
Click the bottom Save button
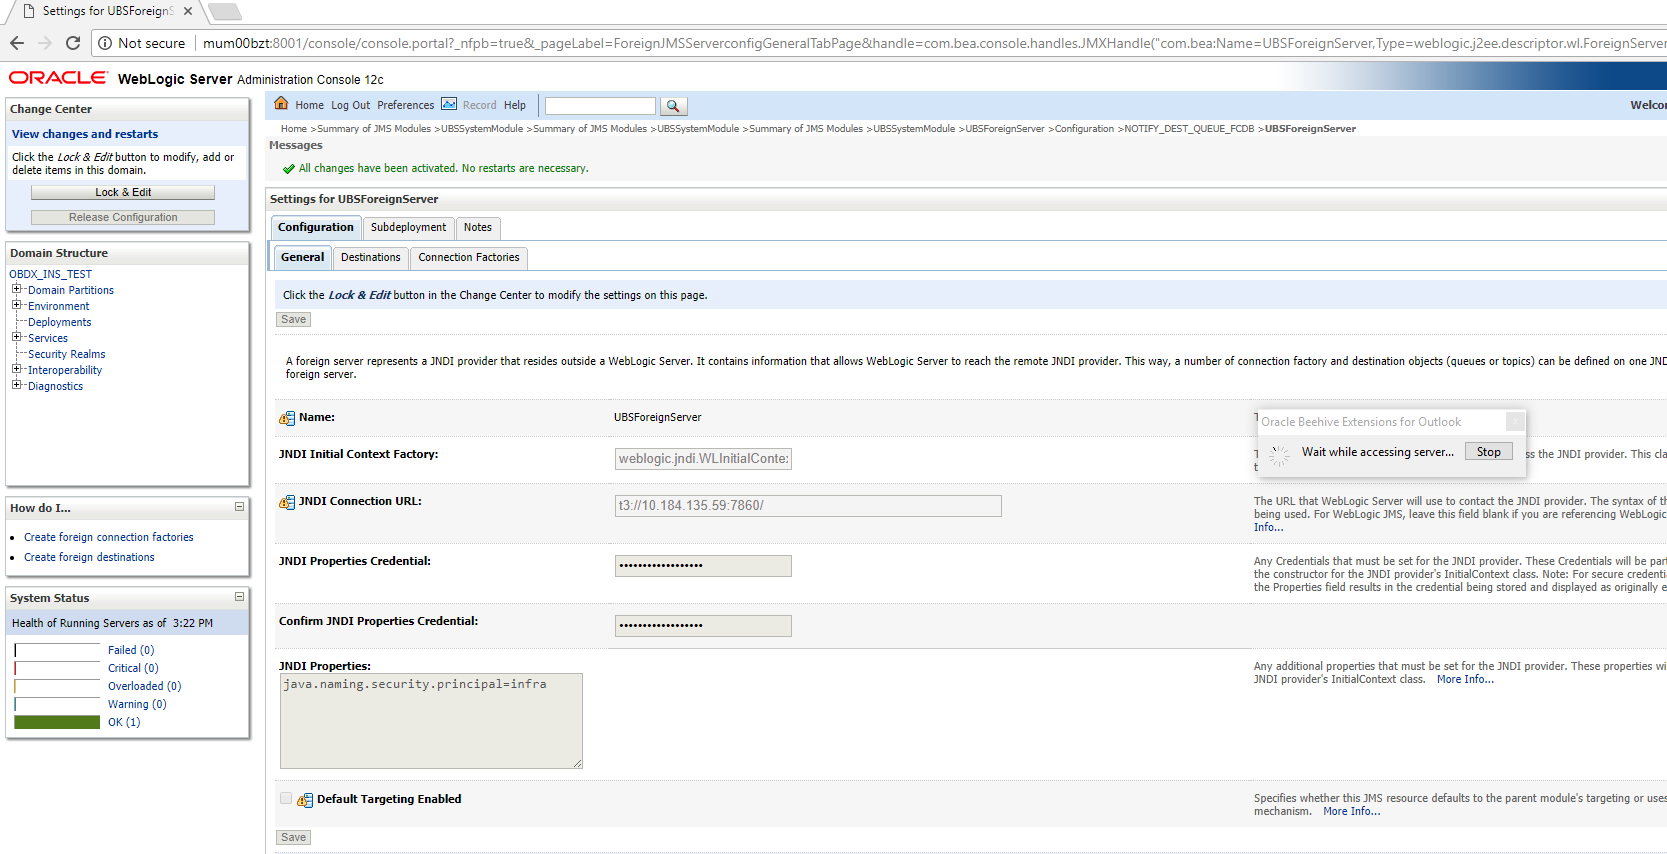tap(294, 838)
